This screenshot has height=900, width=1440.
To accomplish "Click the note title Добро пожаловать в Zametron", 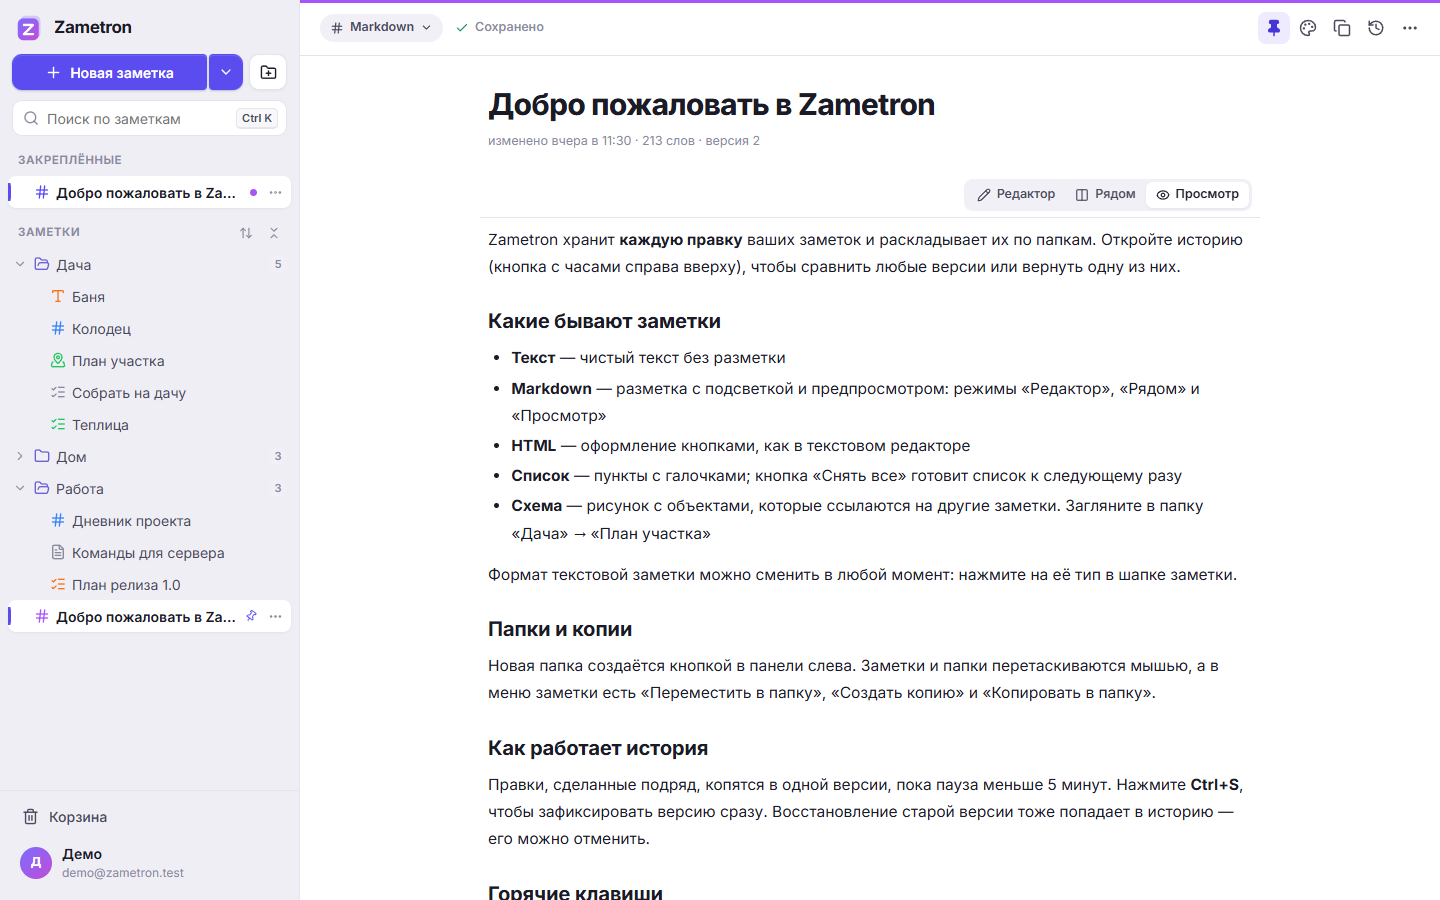I will pyautogui.click(x=711, y=105).
